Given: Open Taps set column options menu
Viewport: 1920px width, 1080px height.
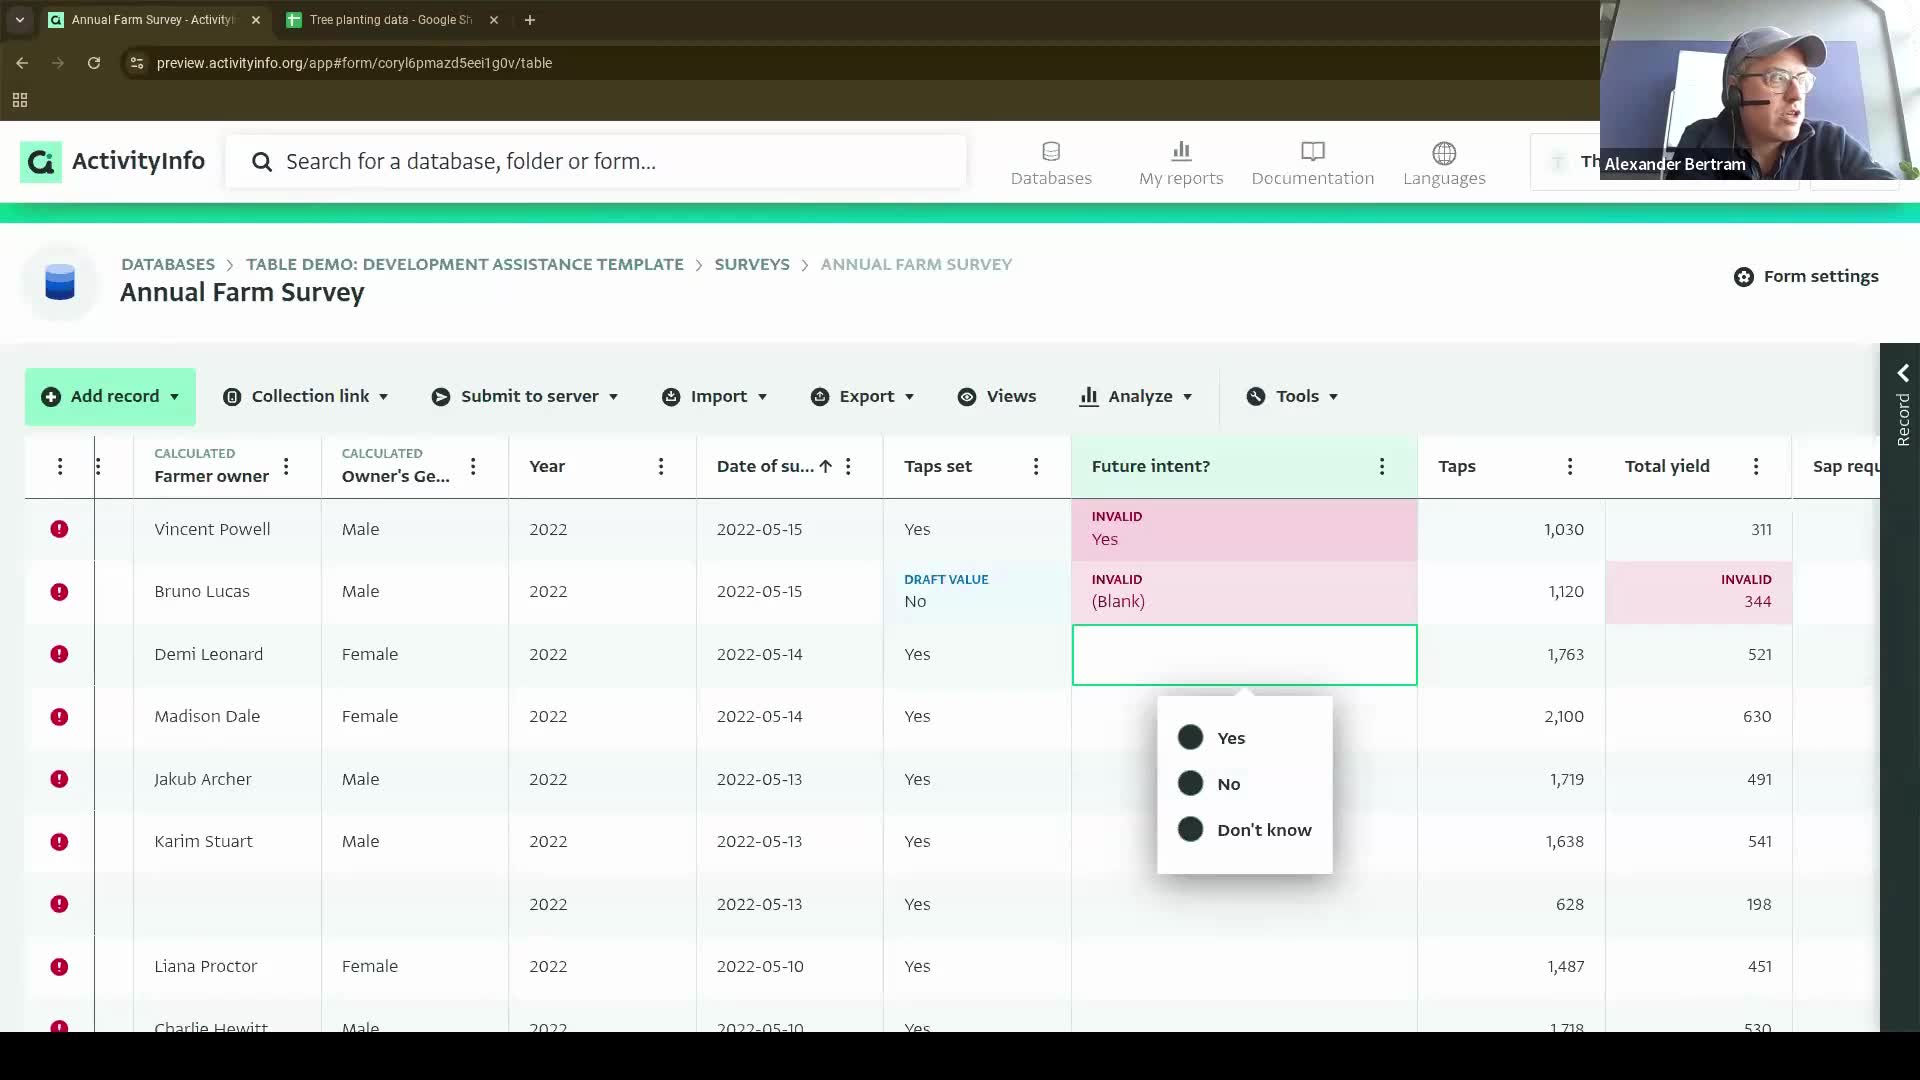Looking at the screenshot, I should 1036,466.
